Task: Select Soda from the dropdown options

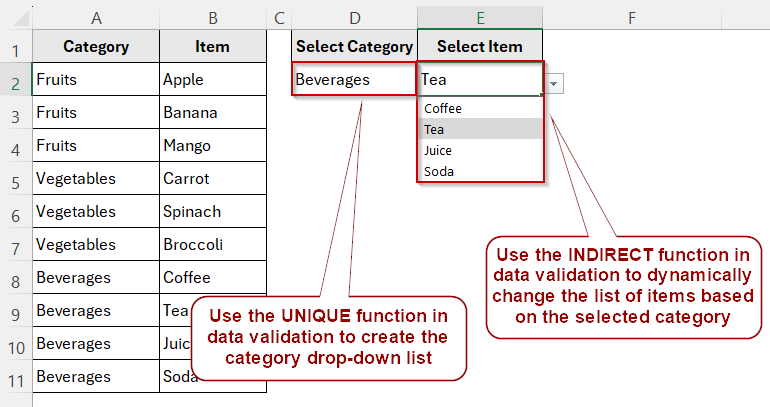Action: (480, 171)
